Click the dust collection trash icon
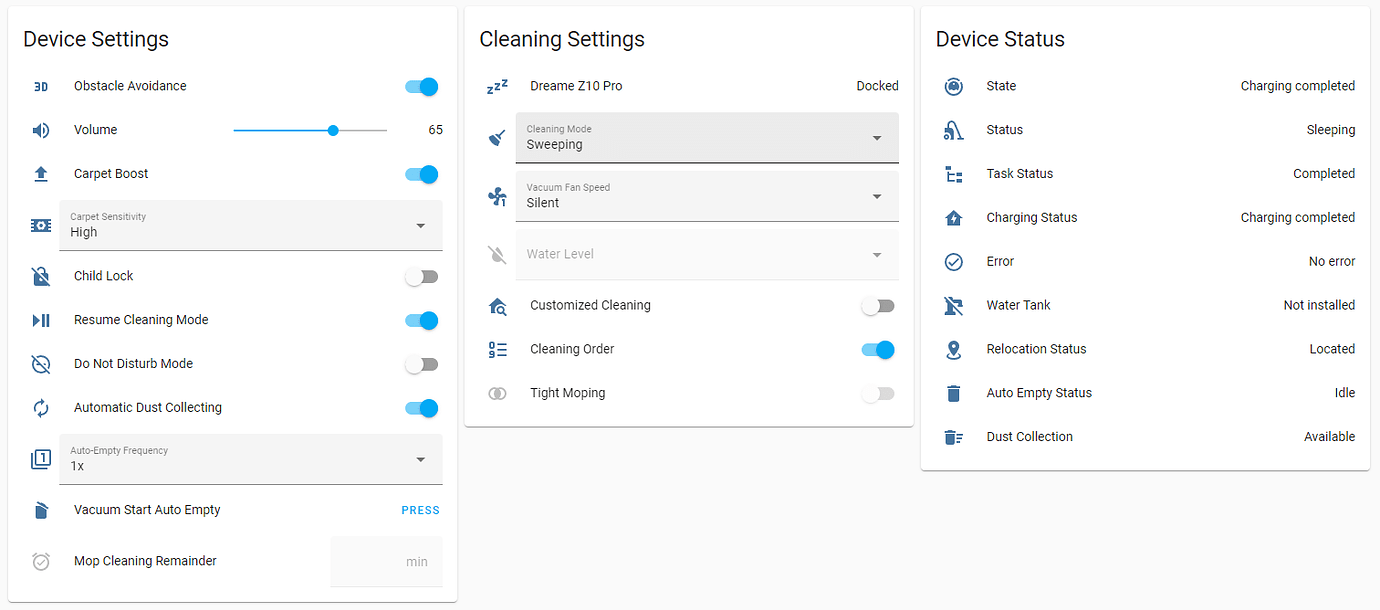The height and width of the screenshot is (610, 1380). pos(953,437)
